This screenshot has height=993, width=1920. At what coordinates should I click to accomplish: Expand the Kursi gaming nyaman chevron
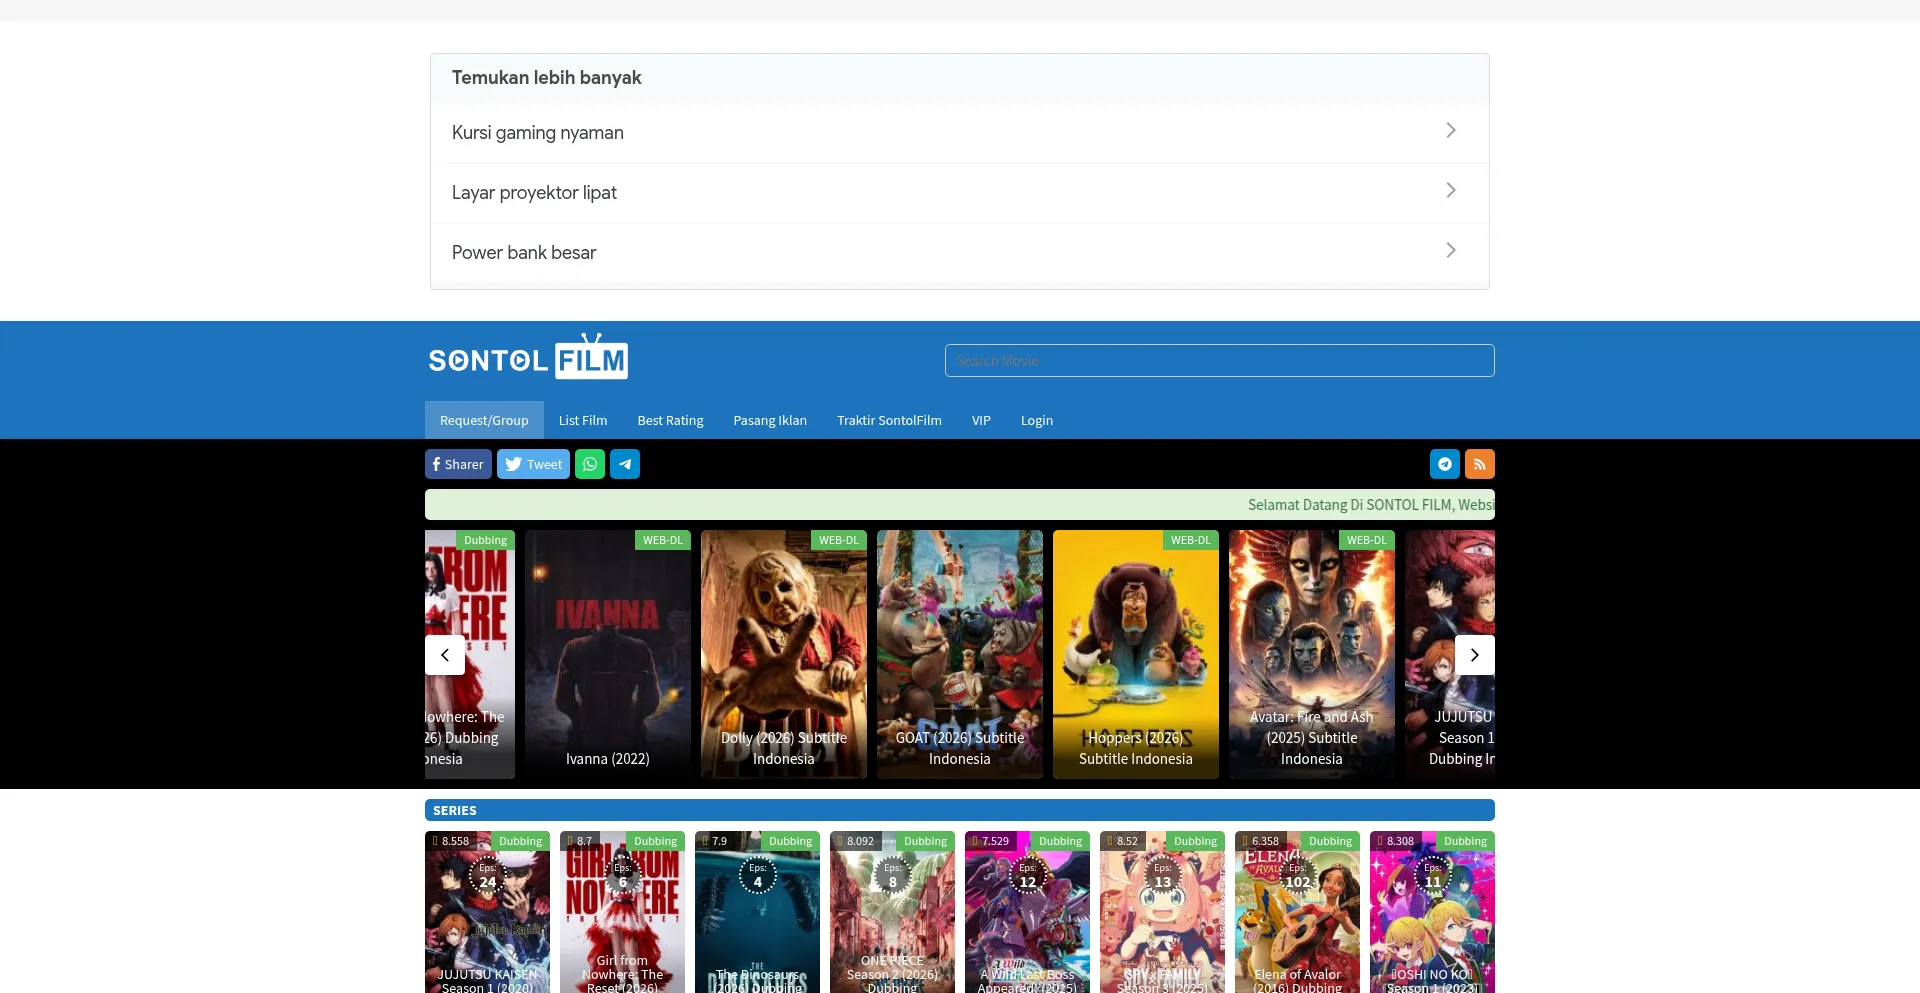1451,131
